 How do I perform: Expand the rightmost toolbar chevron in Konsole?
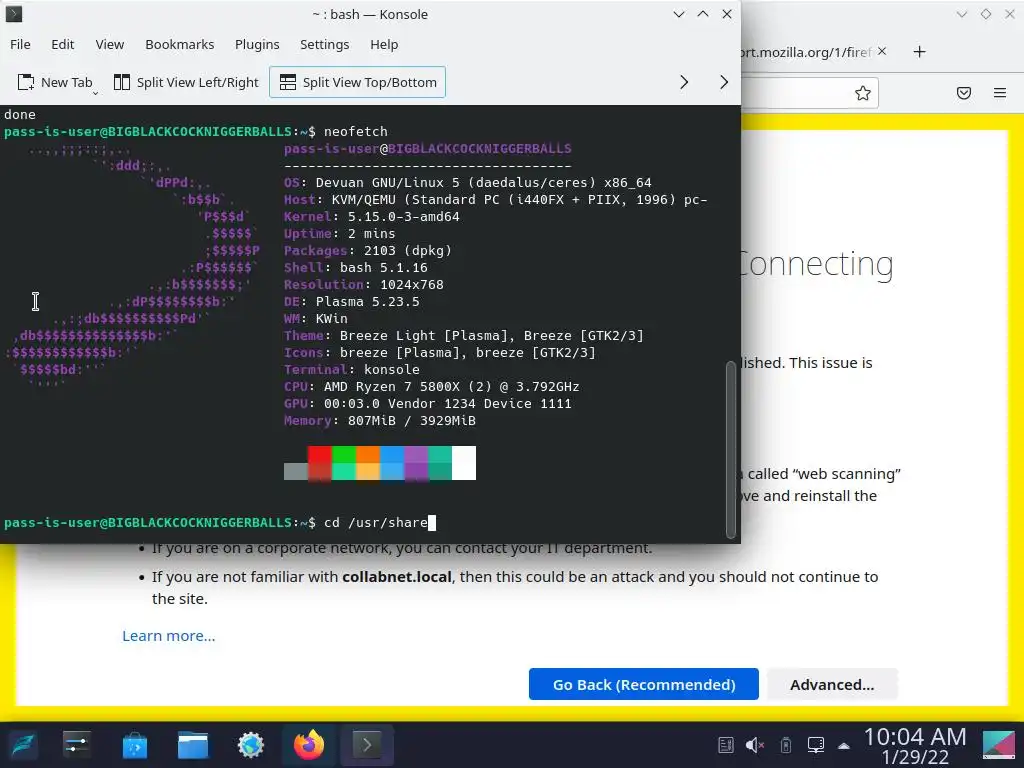pos(724,82)
